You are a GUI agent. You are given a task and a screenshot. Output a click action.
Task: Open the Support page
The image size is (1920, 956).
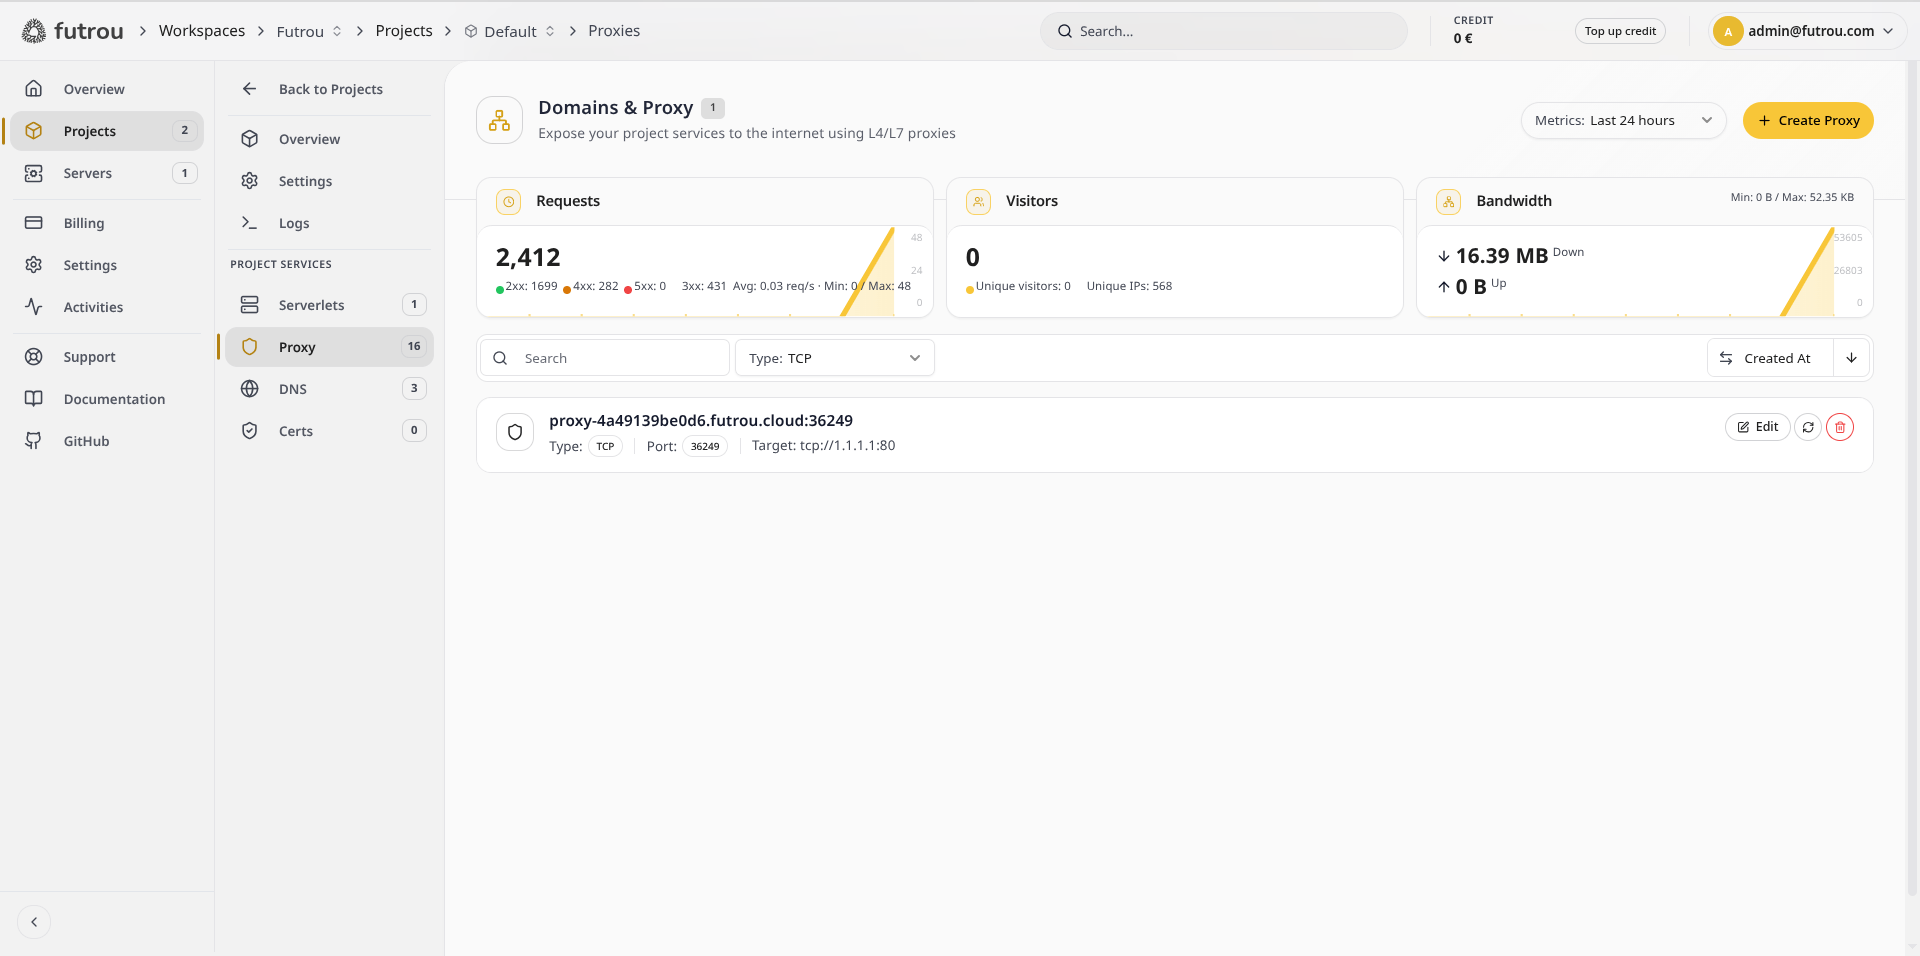pyautogui.click(x=107, y=357)
